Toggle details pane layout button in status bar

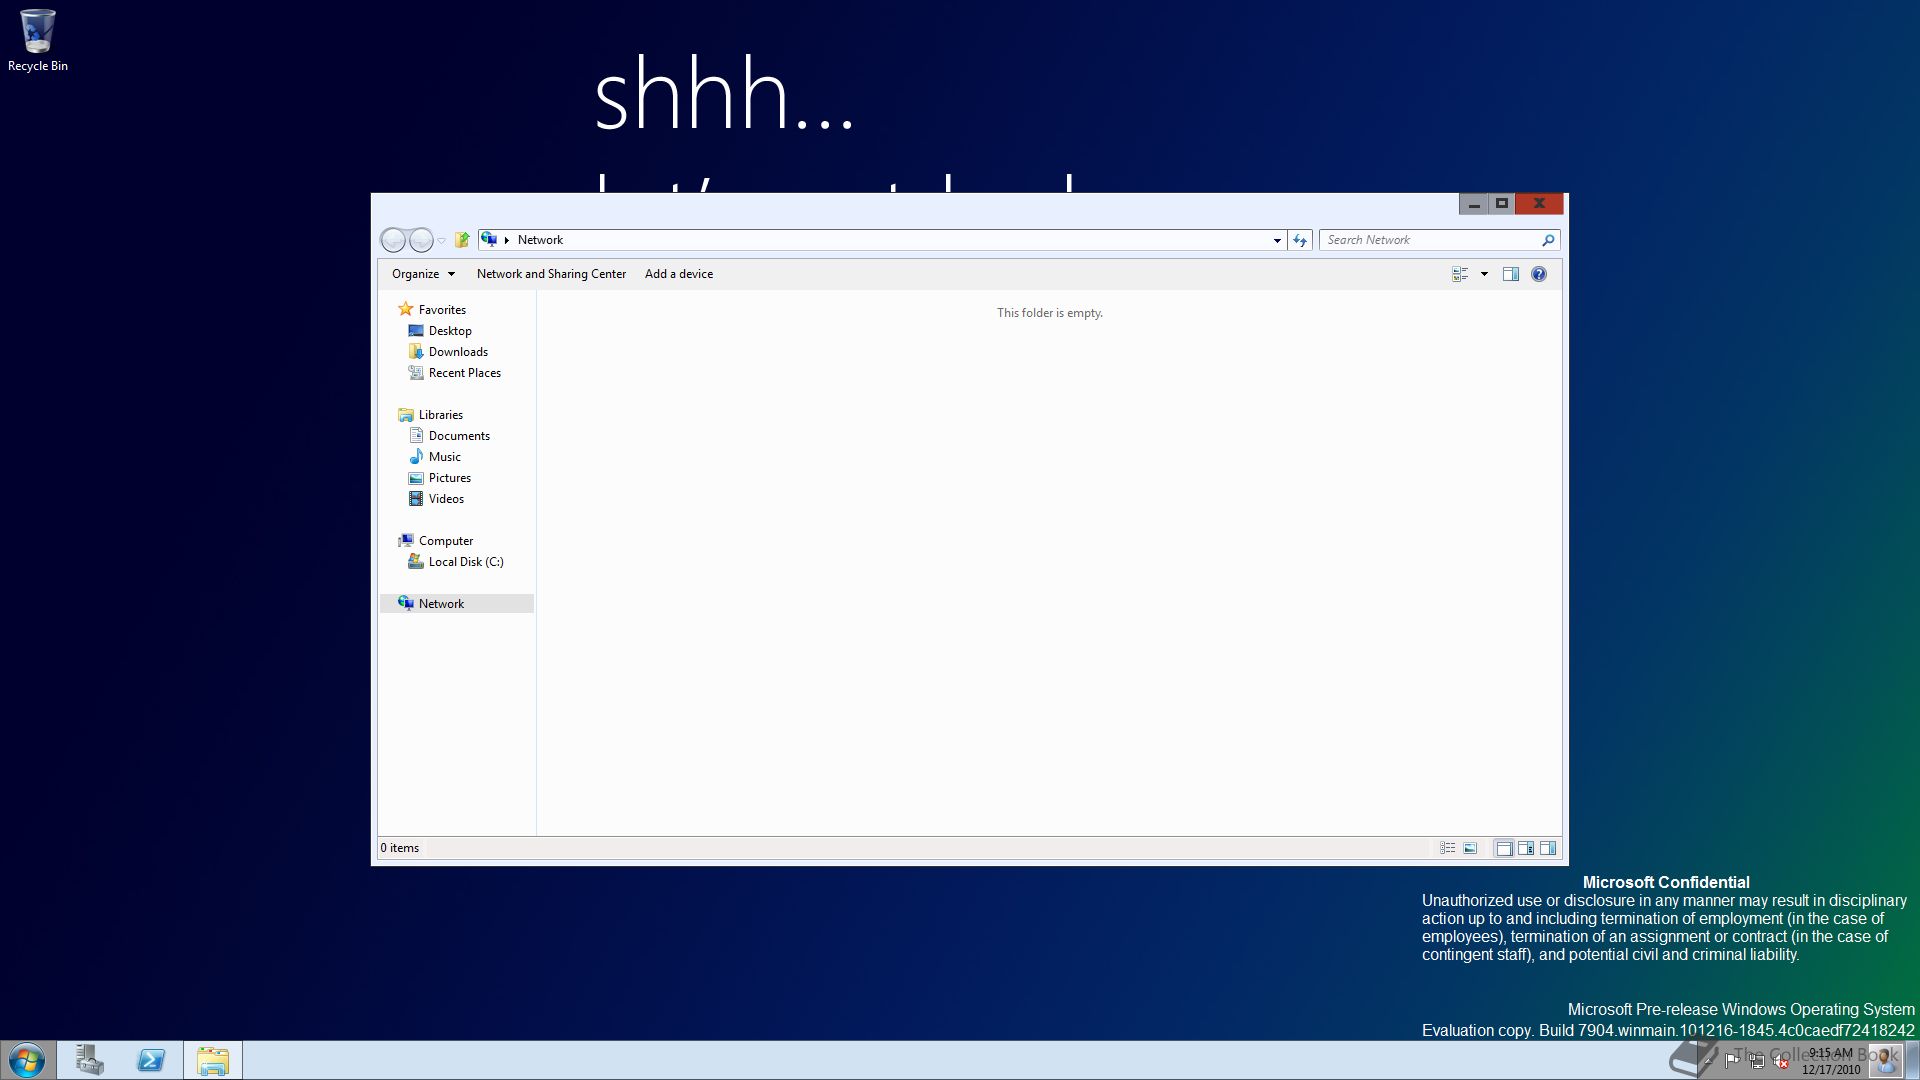[1526, 848]
